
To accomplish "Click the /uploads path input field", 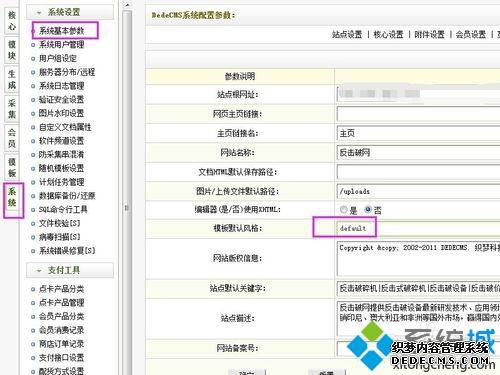I will pyautogui.click(x=419, y=191).
